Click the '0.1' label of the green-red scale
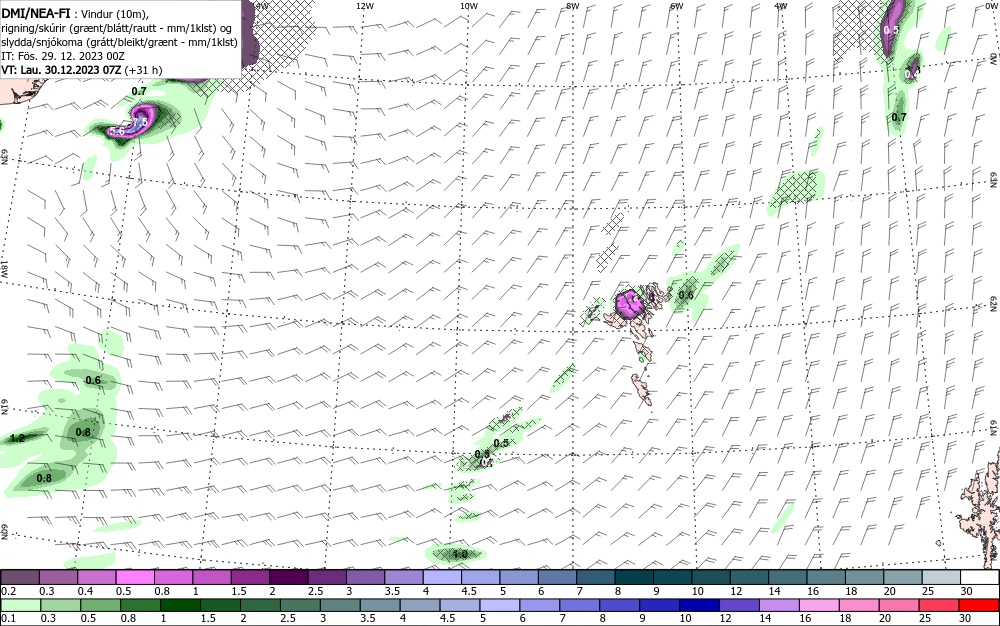The height and width of the screenshot is (626, 1000). point(9,618)
